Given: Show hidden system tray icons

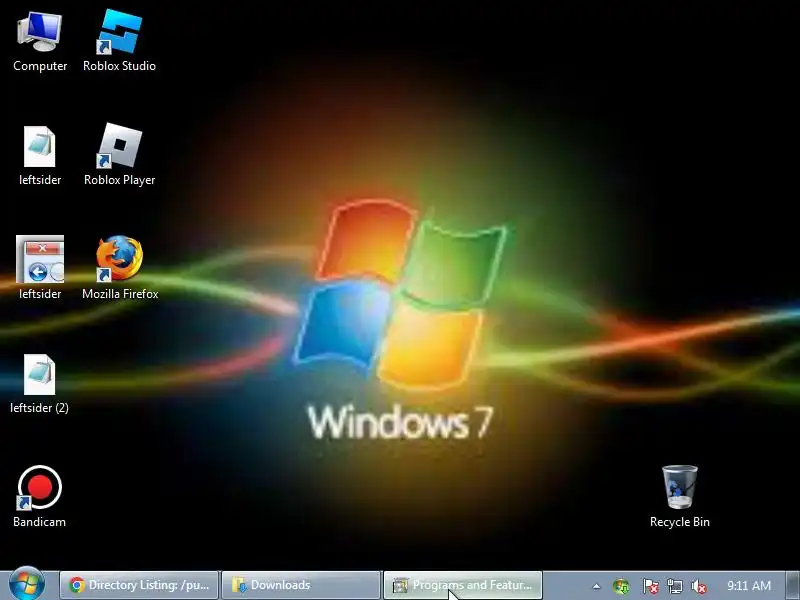Looking at the screenshot, I should click(x=596, y=586).
